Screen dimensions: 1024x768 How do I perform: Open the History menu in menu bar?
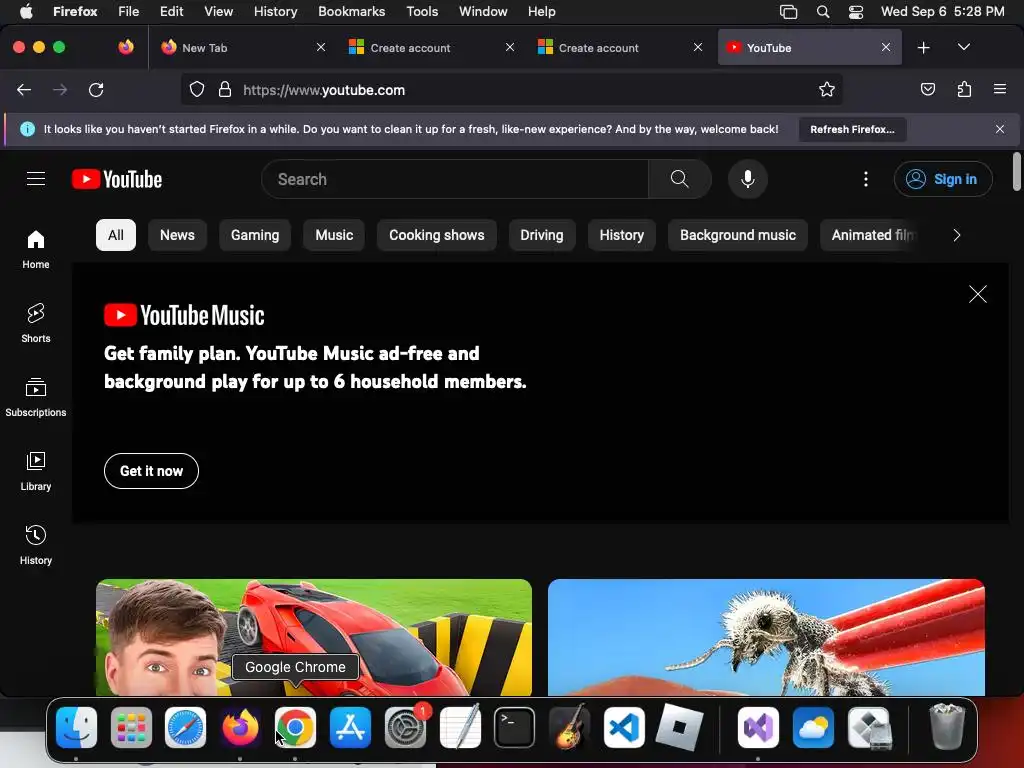[x=275, y=11]
